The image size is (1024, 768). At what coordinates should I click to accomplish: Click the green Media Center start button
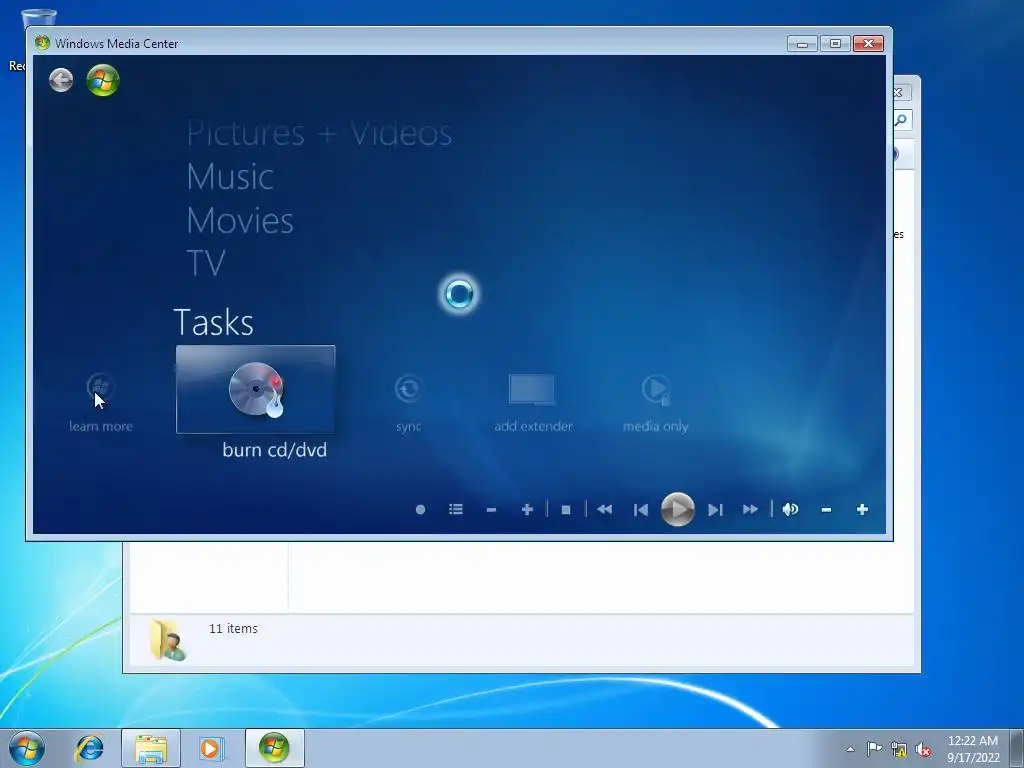tap(103, 80)
